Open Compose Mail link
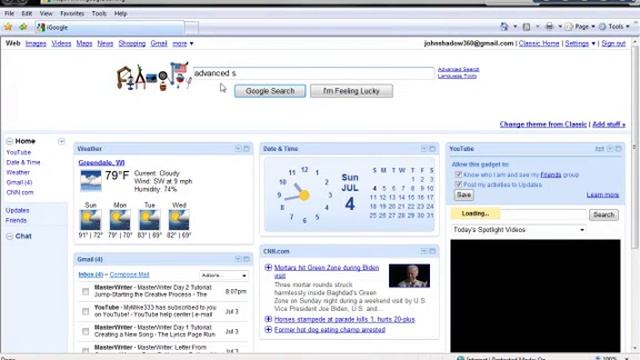Screen dimensions: 640x360 click(129, 275)
